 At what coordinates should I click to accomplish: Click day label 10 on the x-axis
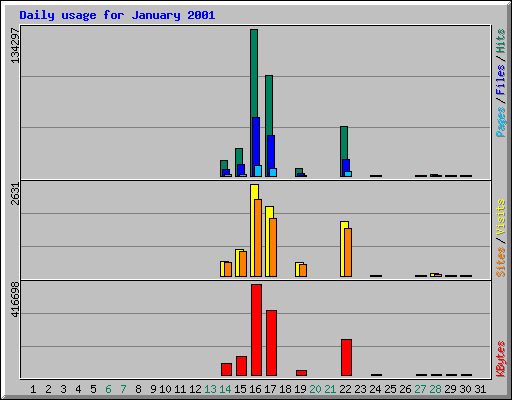coord(165,389)
